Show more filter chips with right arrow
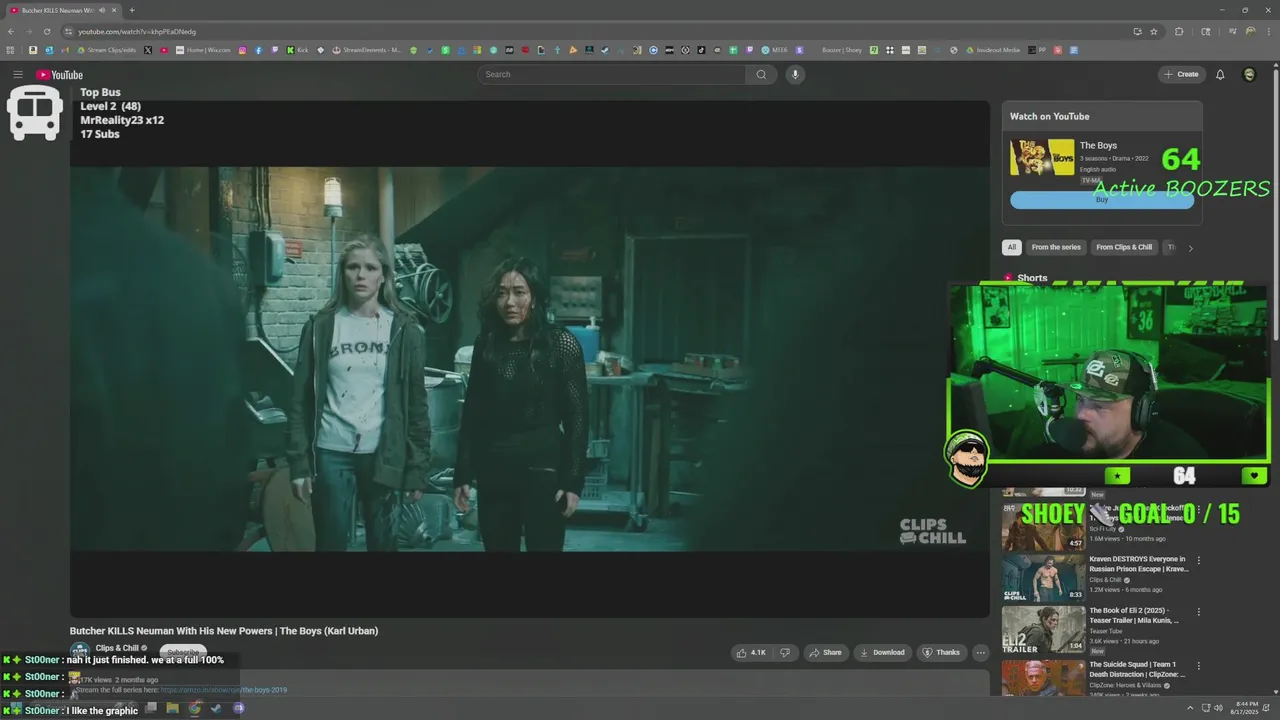The image size is (1280, 720). (1190, 248)
